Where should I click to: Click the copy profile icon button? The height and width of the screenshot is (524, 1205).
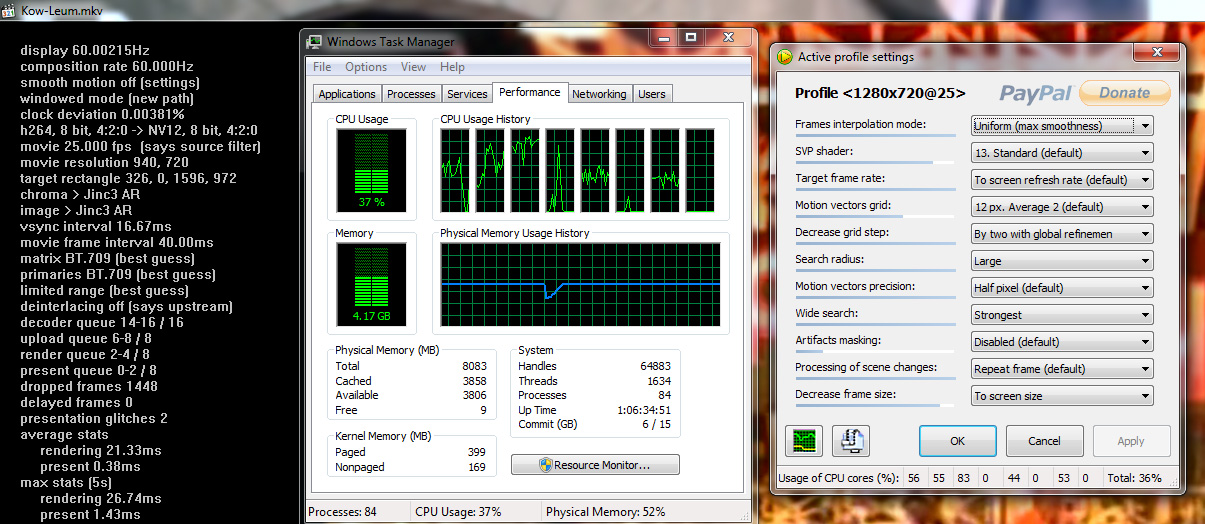[x=851, y=441]
